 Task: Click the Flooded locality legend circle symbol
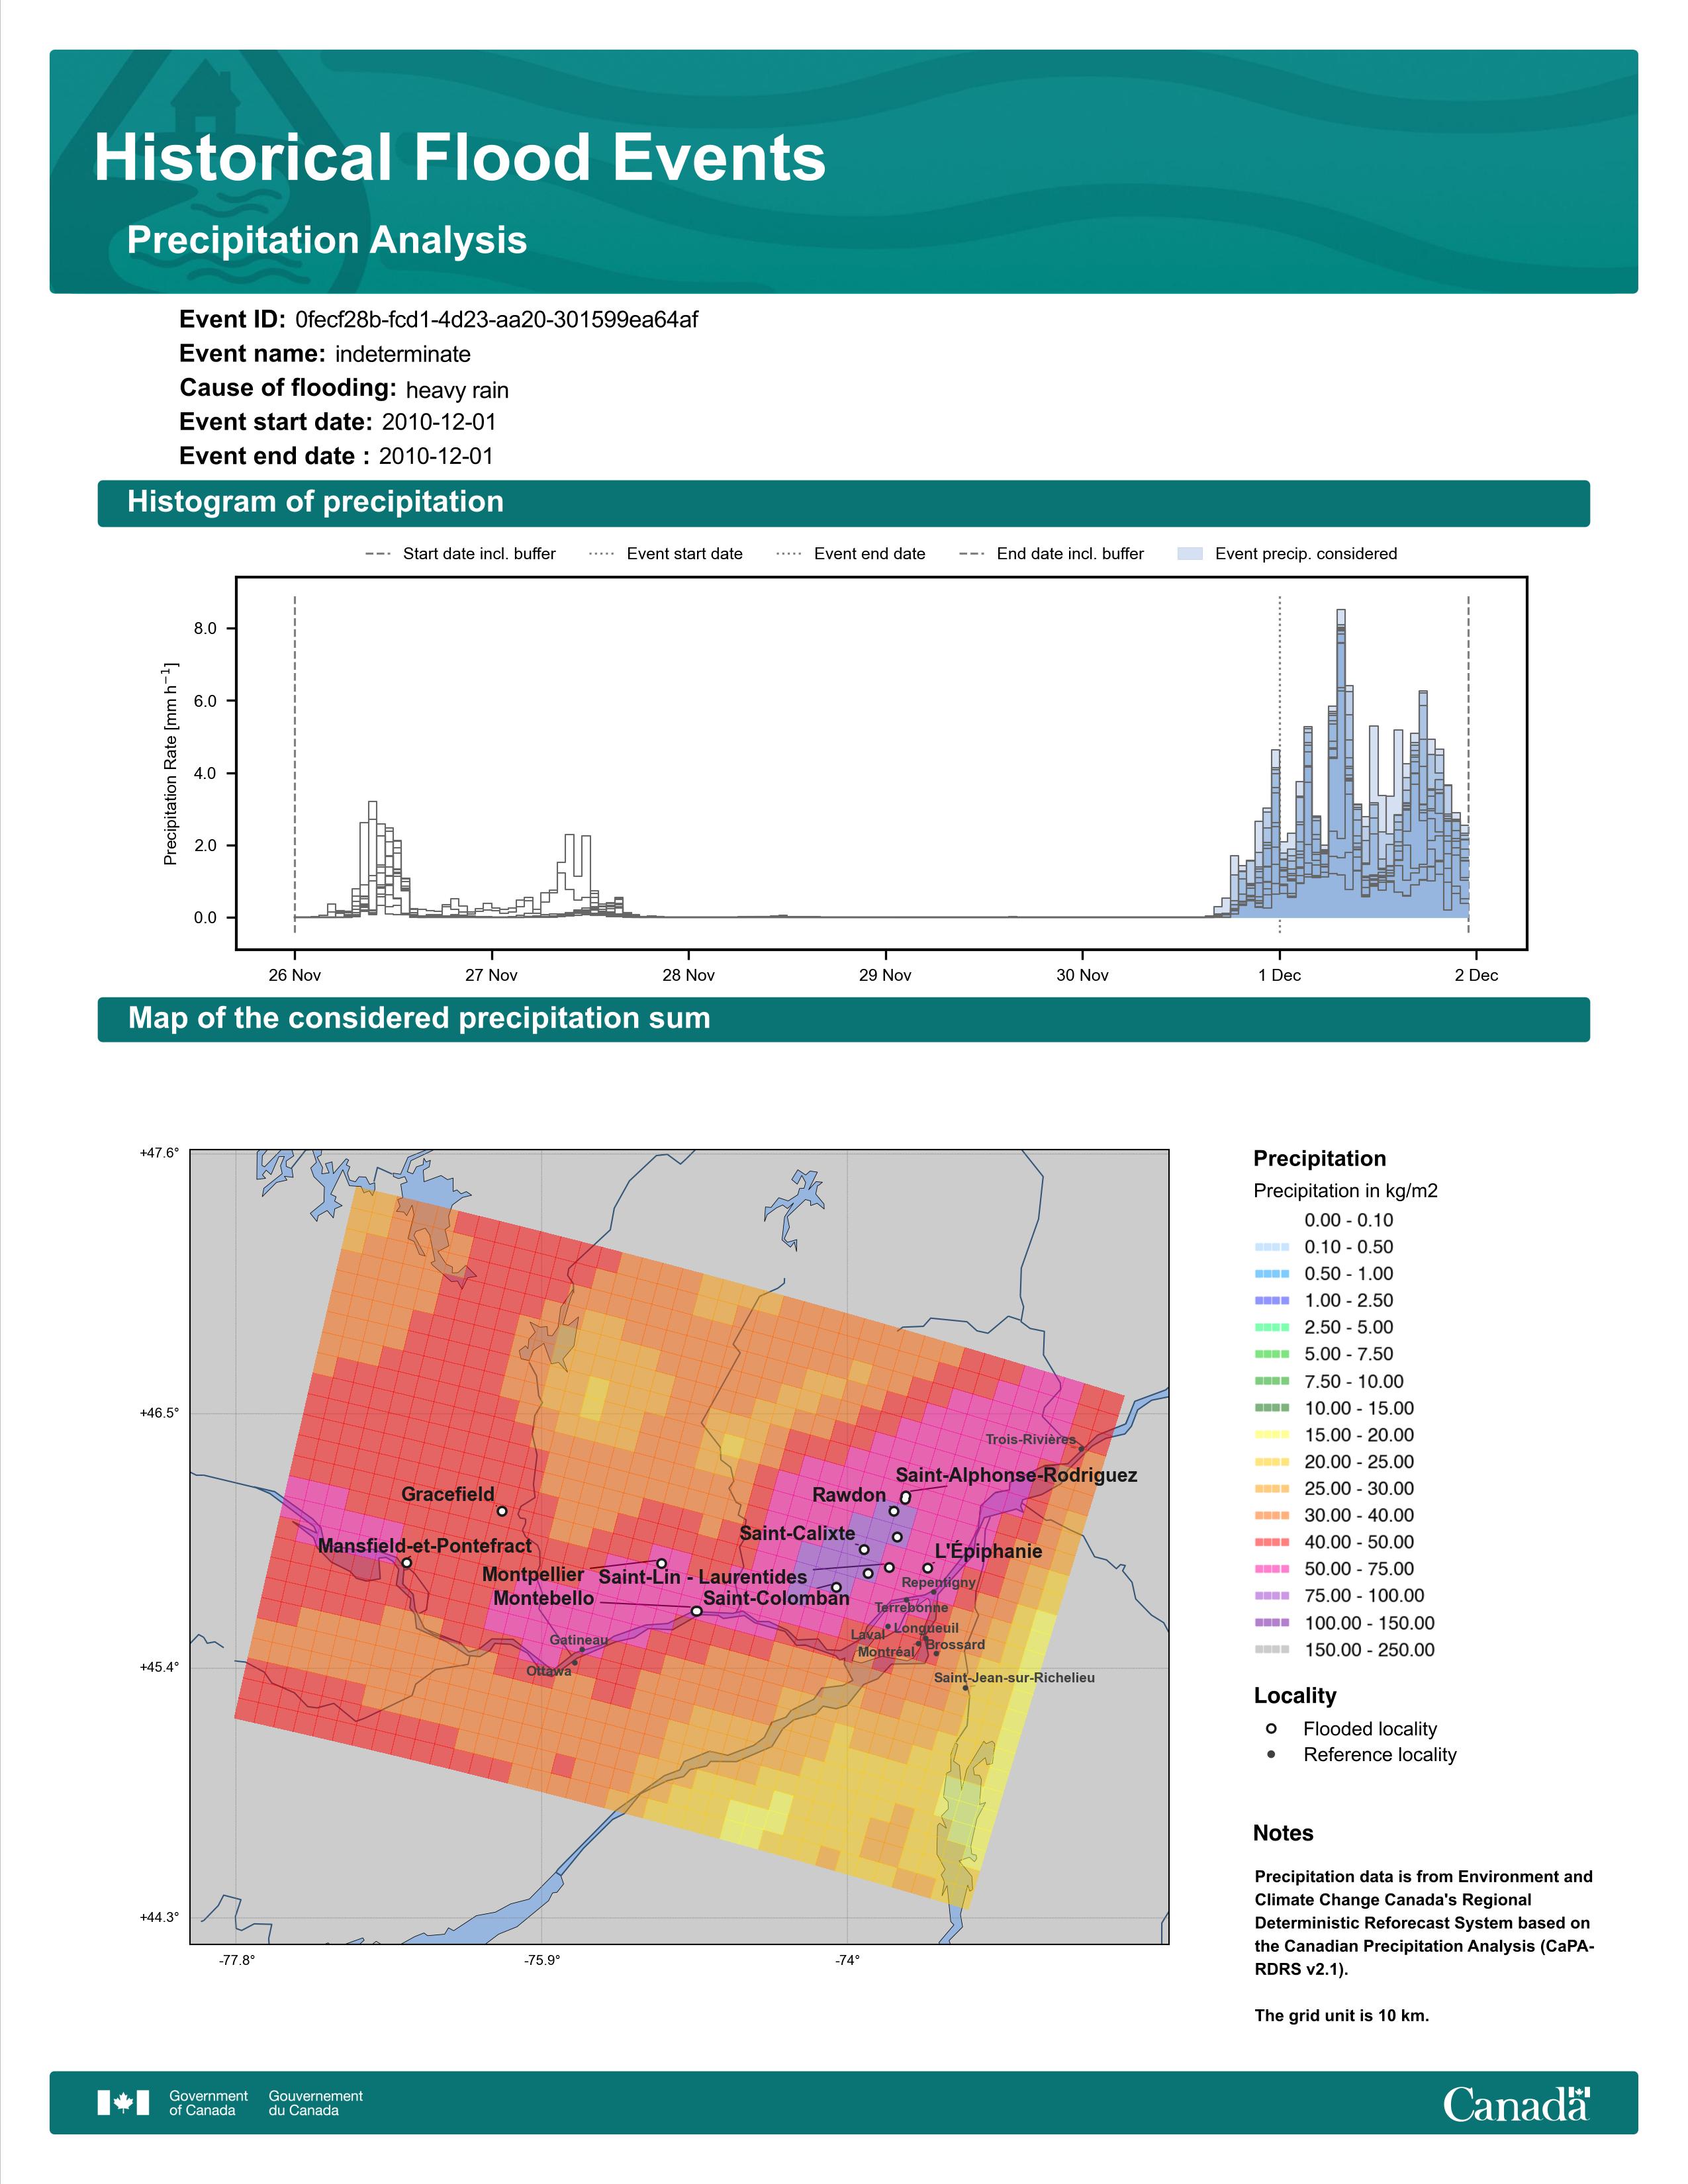point(1271,1728)
